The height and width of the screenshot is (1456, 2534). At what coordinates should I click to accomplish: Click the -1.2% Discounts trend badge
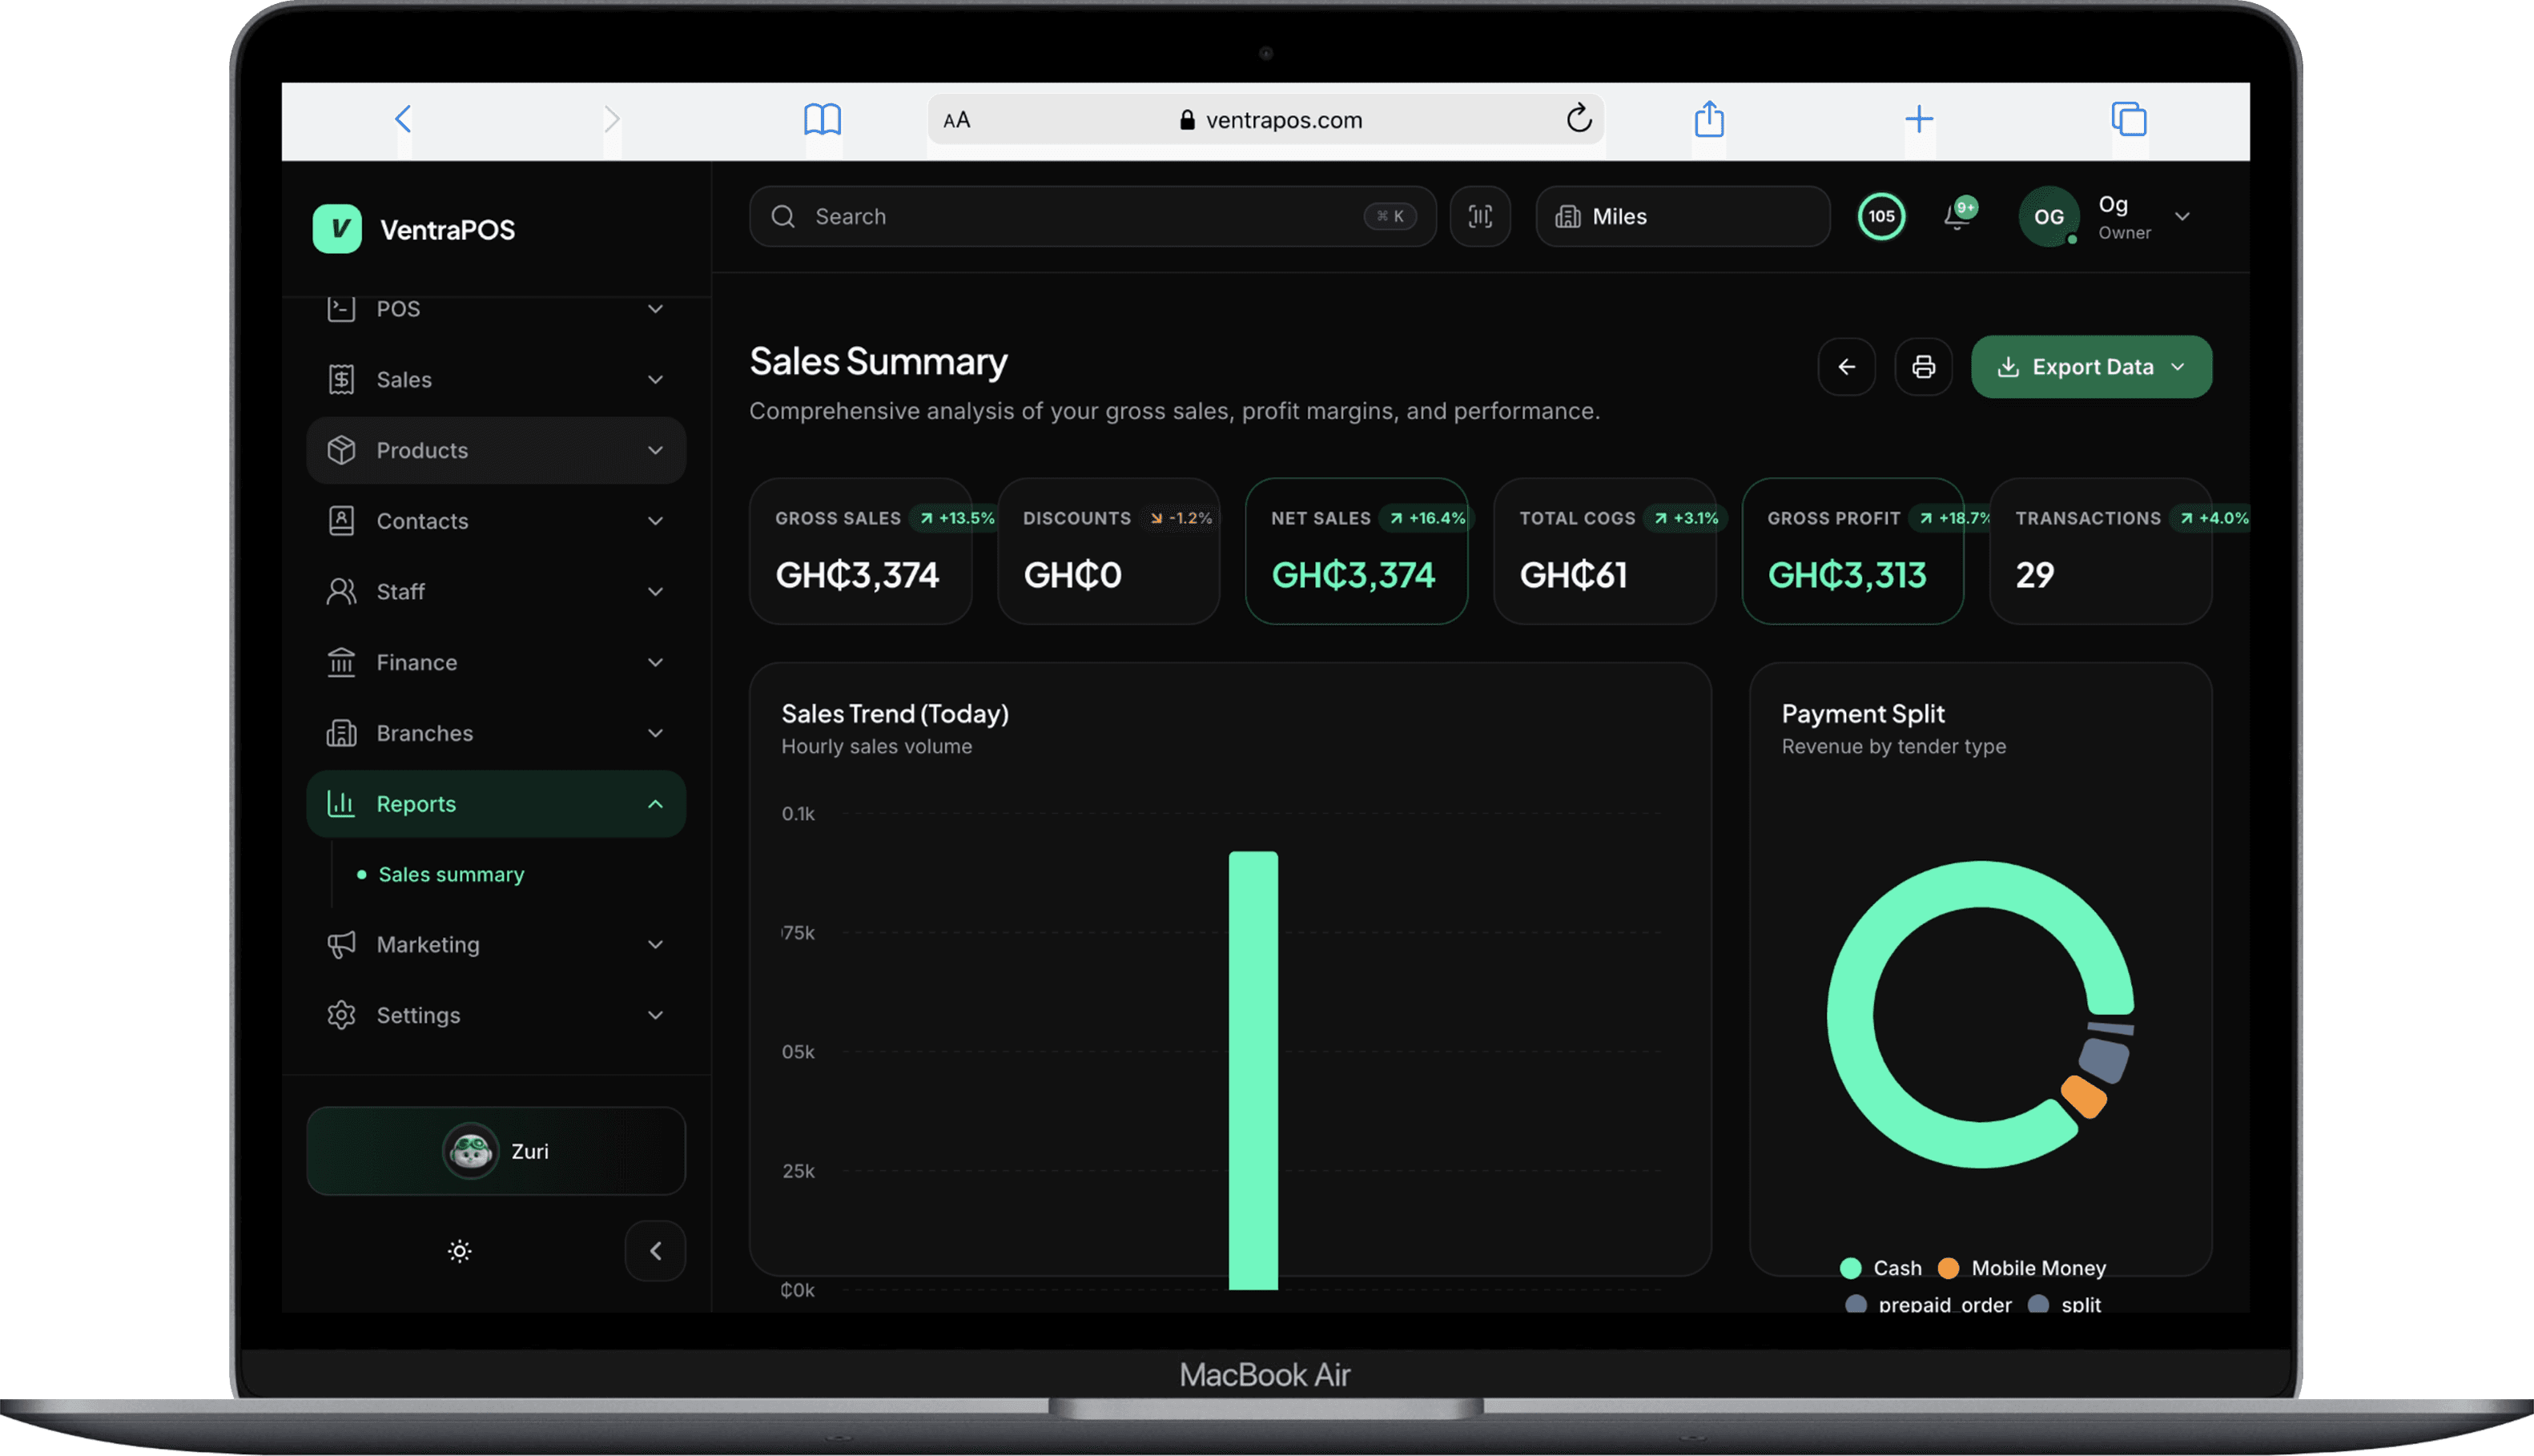[x=1181, y=518]
